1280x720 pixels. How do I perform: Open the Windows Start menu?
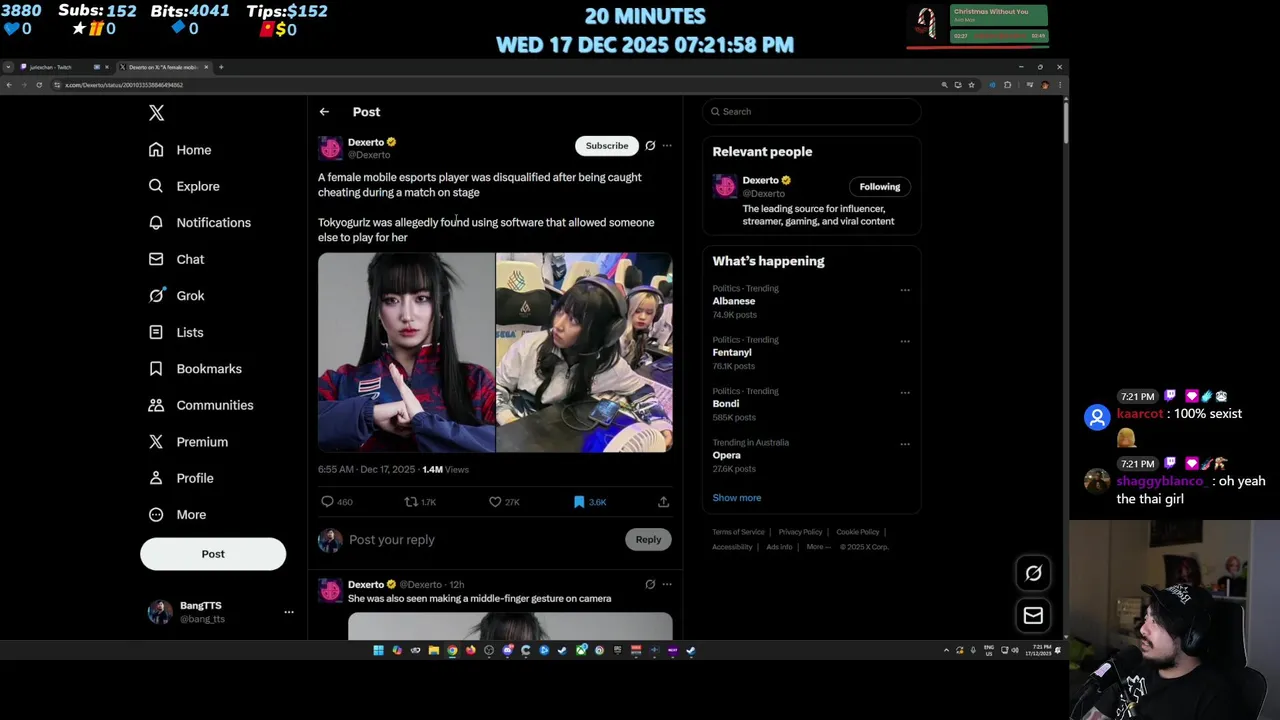(x=378, y=650)
